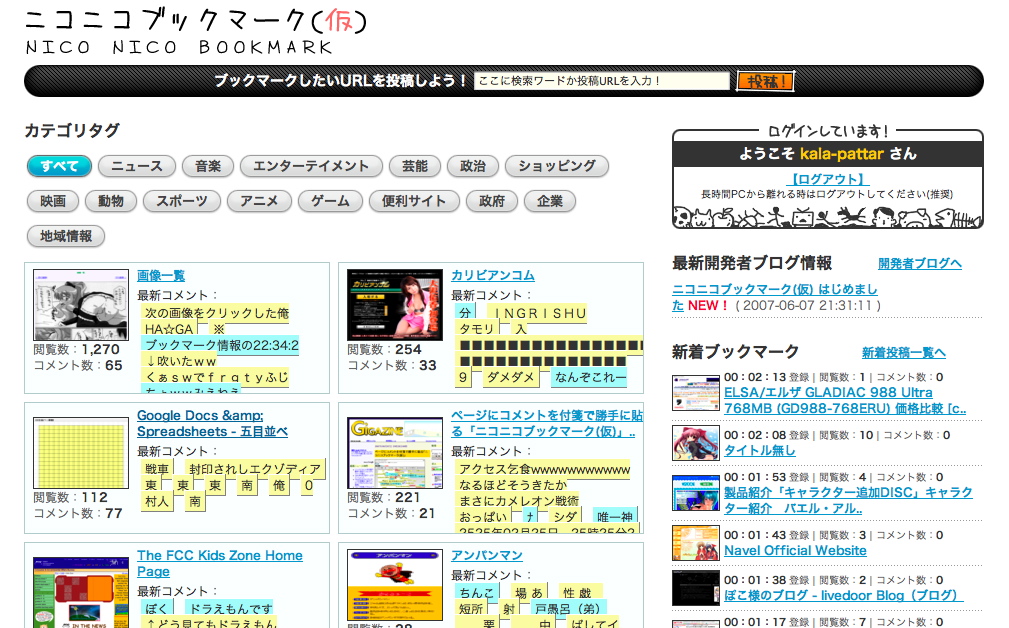Click the ログアウト link
1009x628 pixels.
click(828, 180)
